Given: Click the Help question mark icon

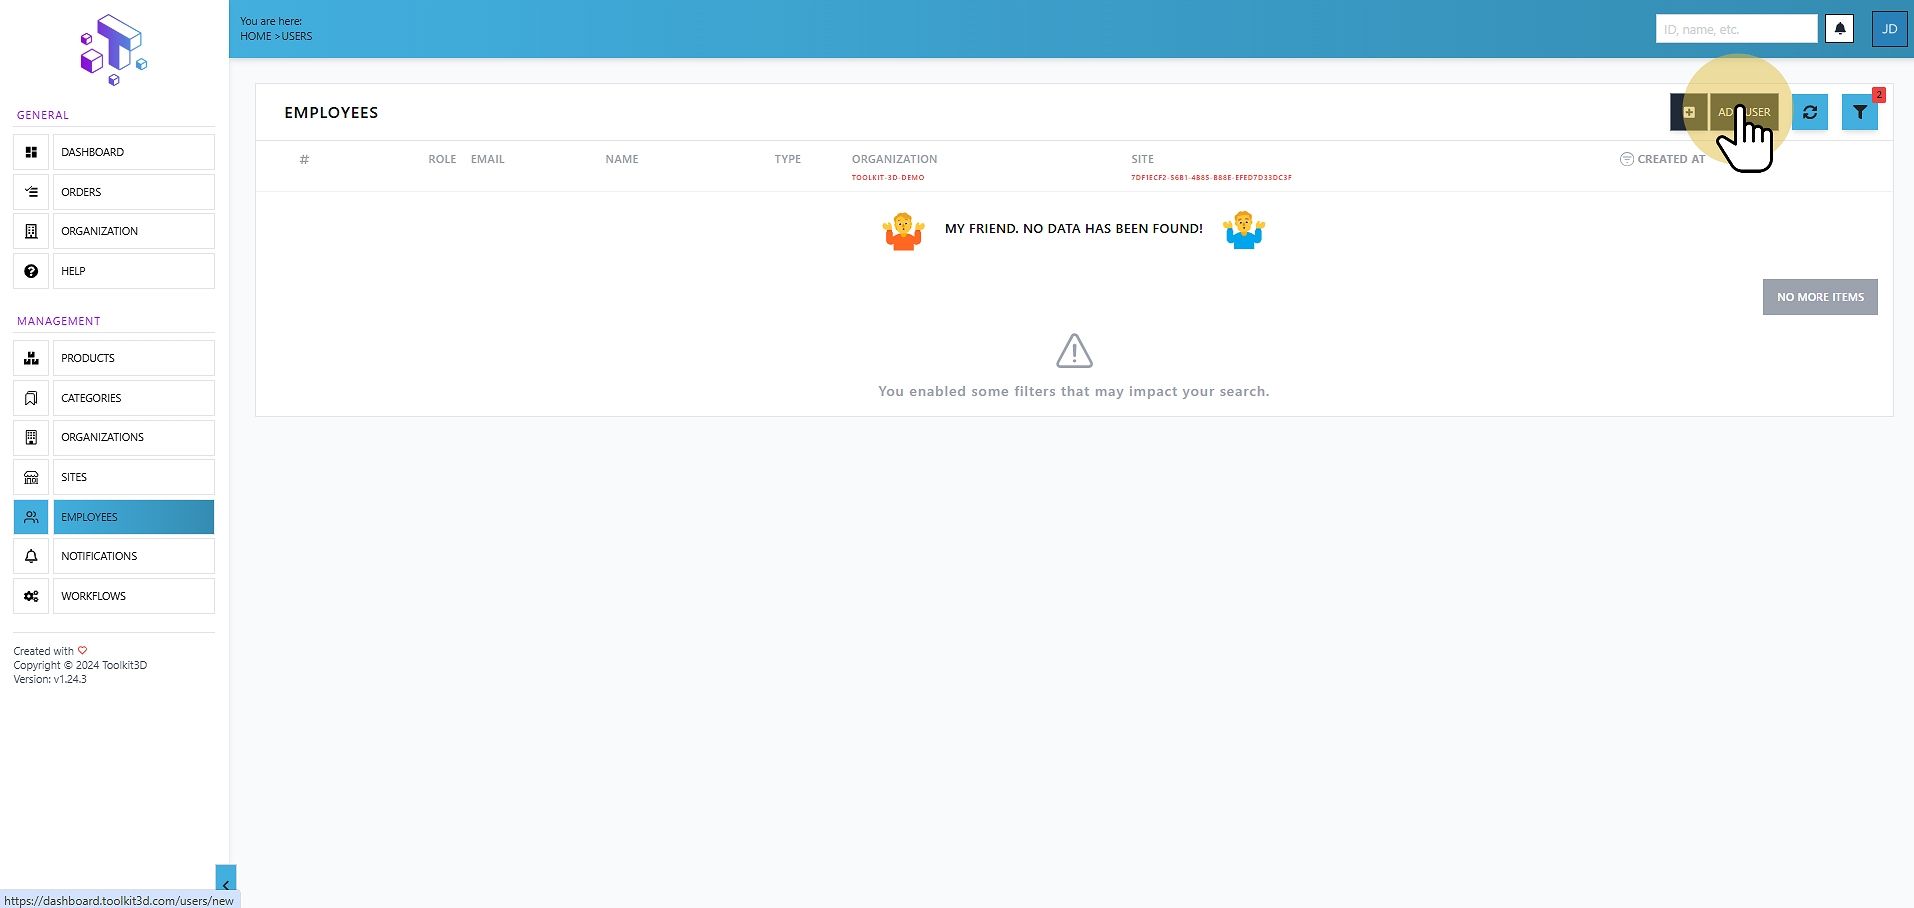Looking at the screenshot, I should pos(31,271).
